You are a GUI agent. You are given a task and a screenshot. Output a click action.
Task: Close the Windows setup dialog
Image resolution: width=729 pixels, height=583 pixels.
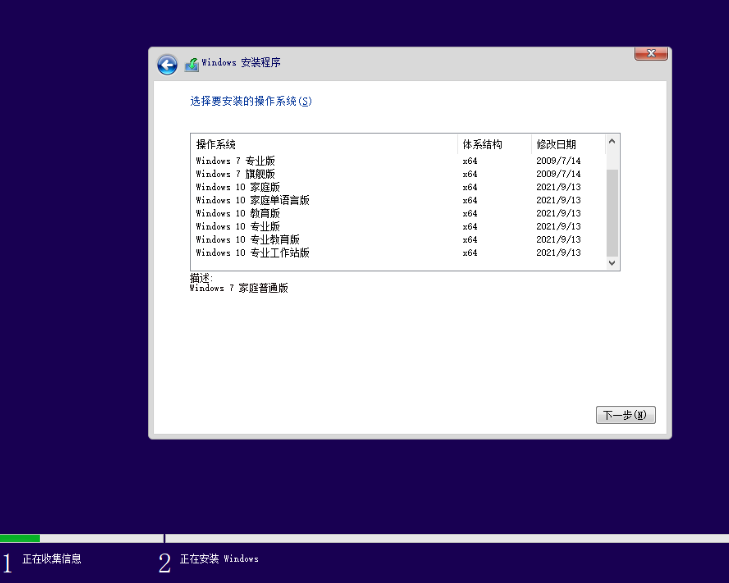click(x=651, y=53)
